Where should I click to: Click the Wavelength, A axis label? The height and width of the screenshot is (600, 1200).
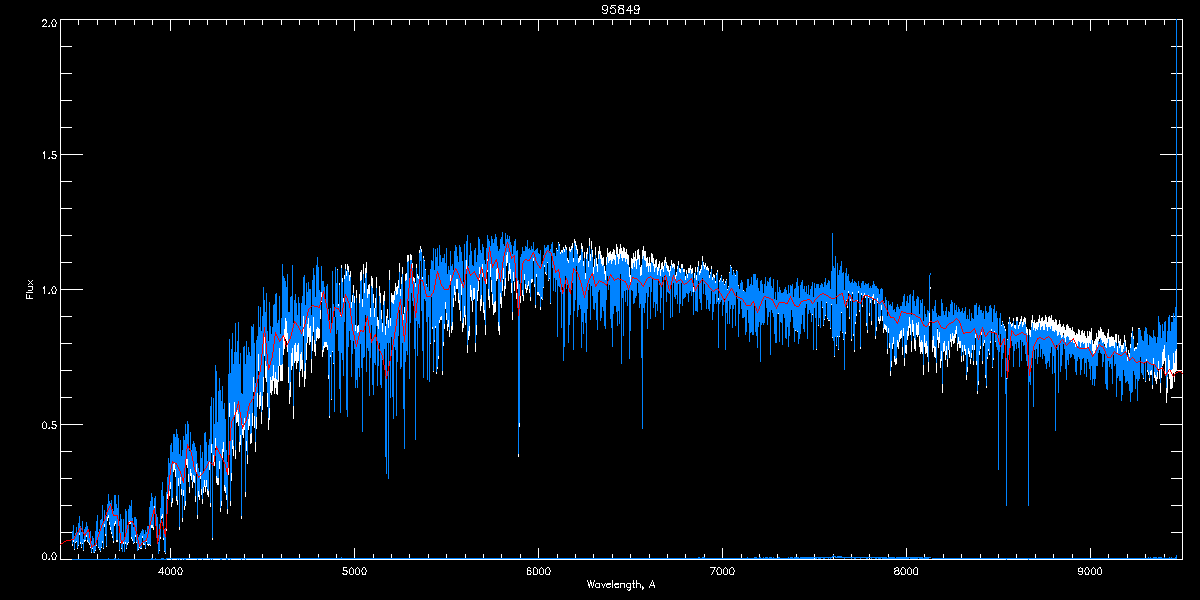click(x=621, y=584)
